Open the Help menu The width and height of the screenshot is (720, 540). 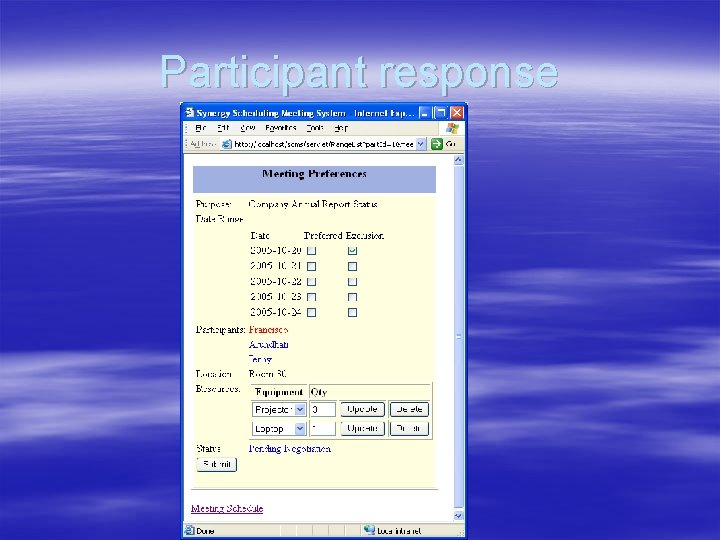pyautogui.click(x=341, y=128)
